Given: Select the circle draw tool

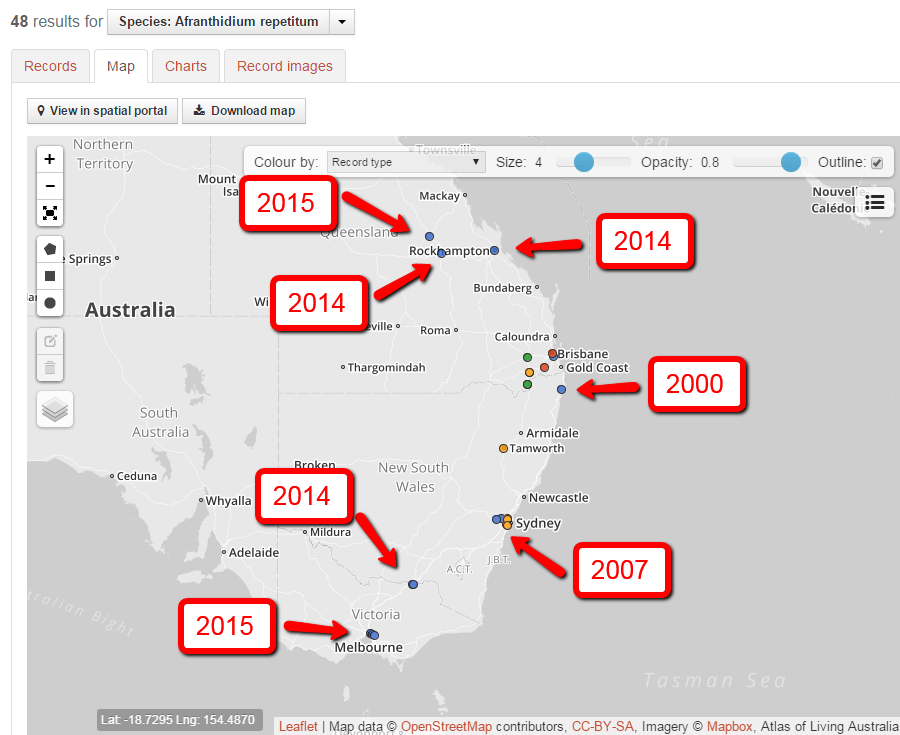Looking at the screenshot, I should [50, 302].
